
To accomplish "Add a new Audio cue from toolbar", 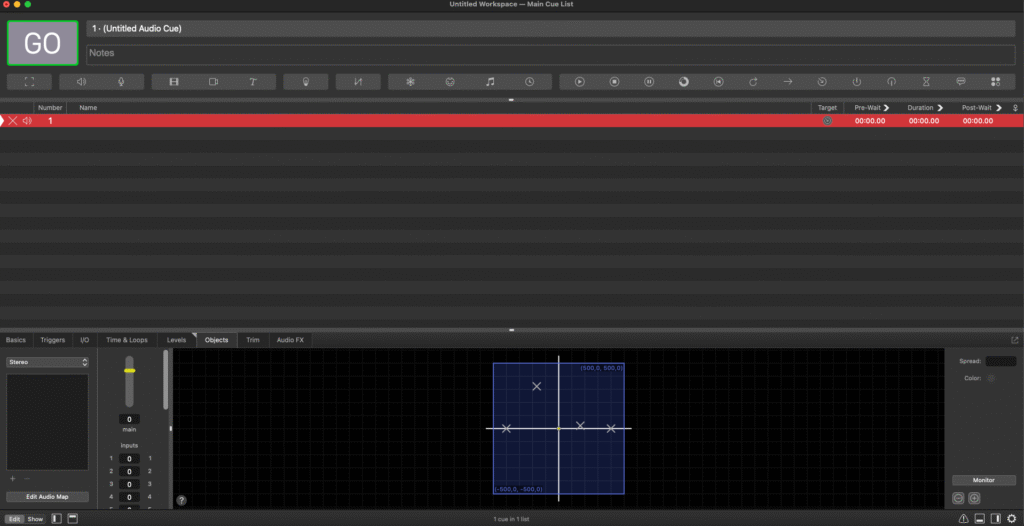I will pos(82,81).
